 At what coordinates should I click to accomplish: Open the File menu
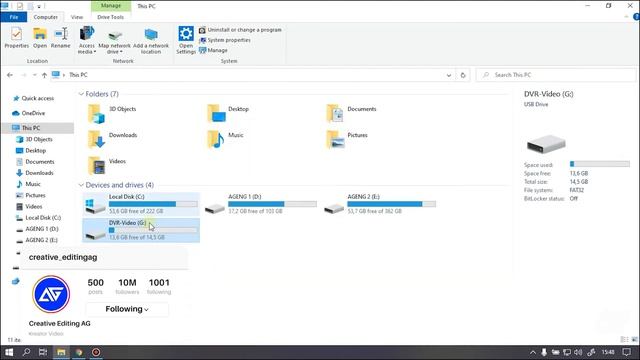coord(14,17)
